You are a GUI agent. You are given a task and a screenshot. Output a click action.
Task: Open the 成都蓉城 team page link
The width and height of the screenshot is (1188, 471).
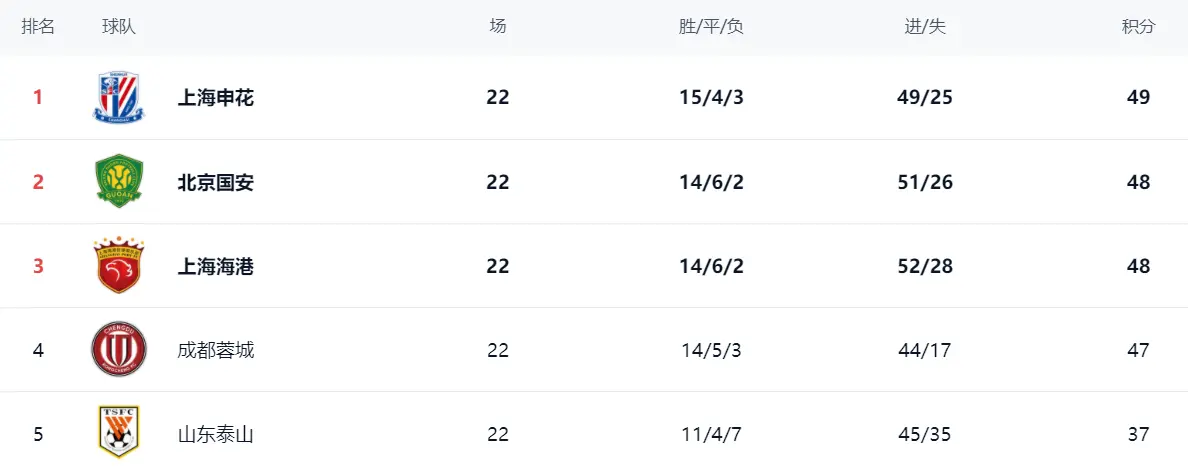click(216, 350)
